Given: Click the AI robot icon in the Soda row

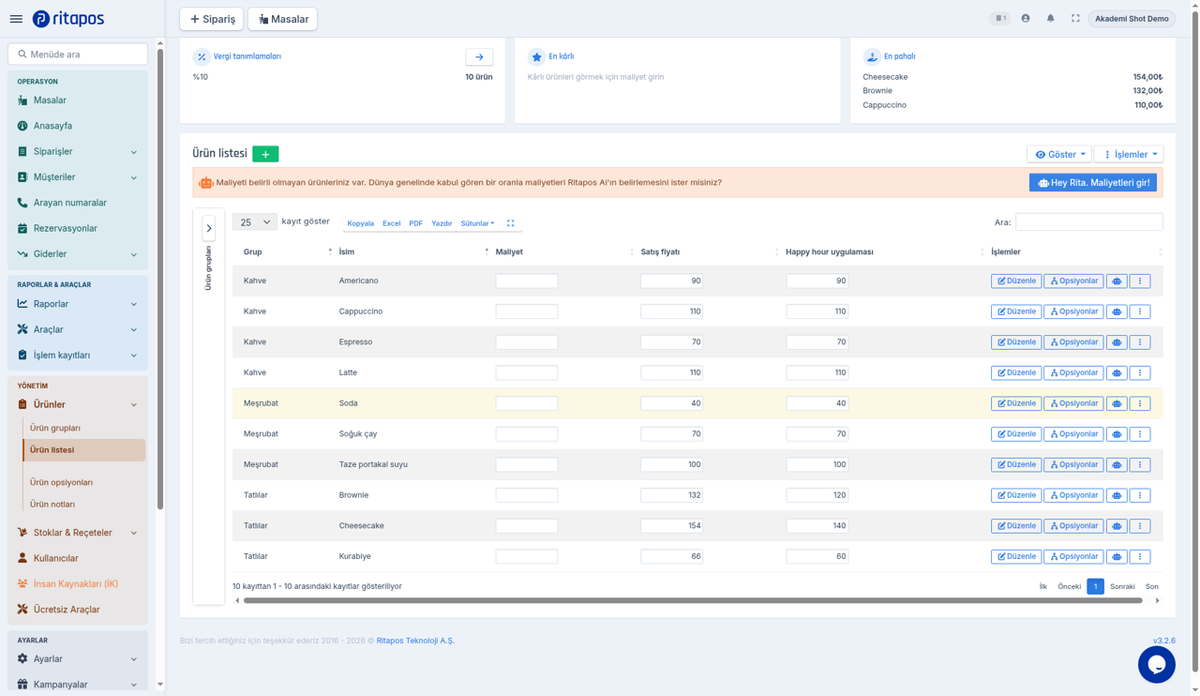Looking at the screenshot, I should point(1116,404).
